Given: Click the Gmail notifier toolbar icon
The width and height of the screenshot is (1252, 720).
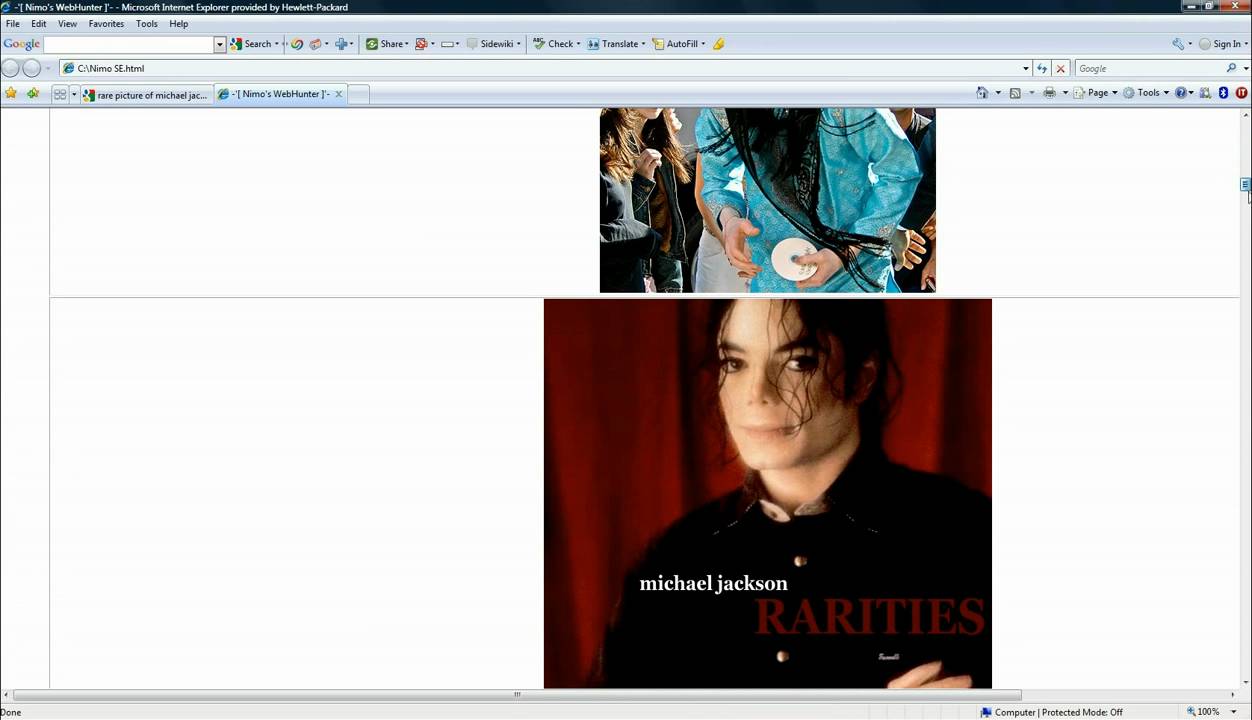Looking at the screenshot, I should point(421,44).
